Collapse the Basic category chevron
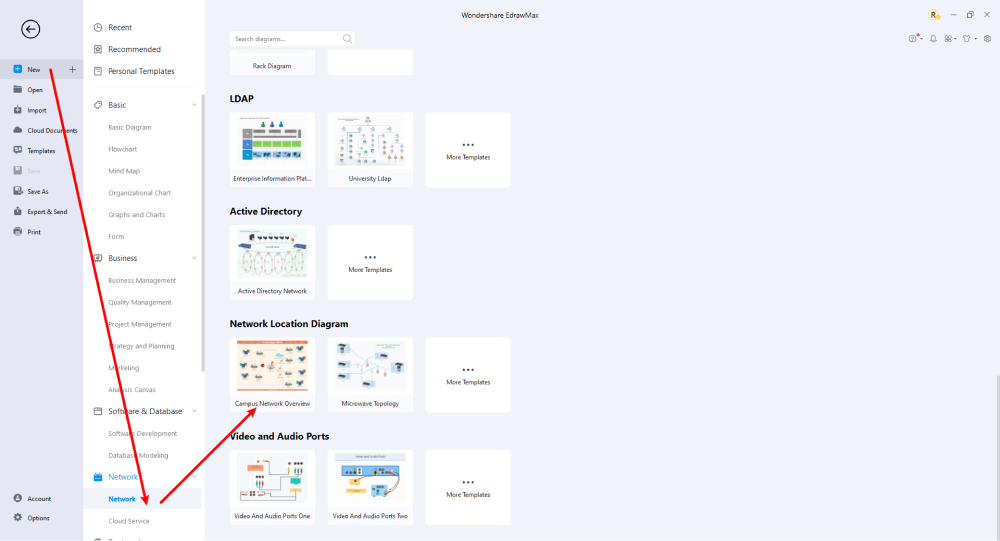Viewport: 1000px width, 541px height. pos(195,105)
